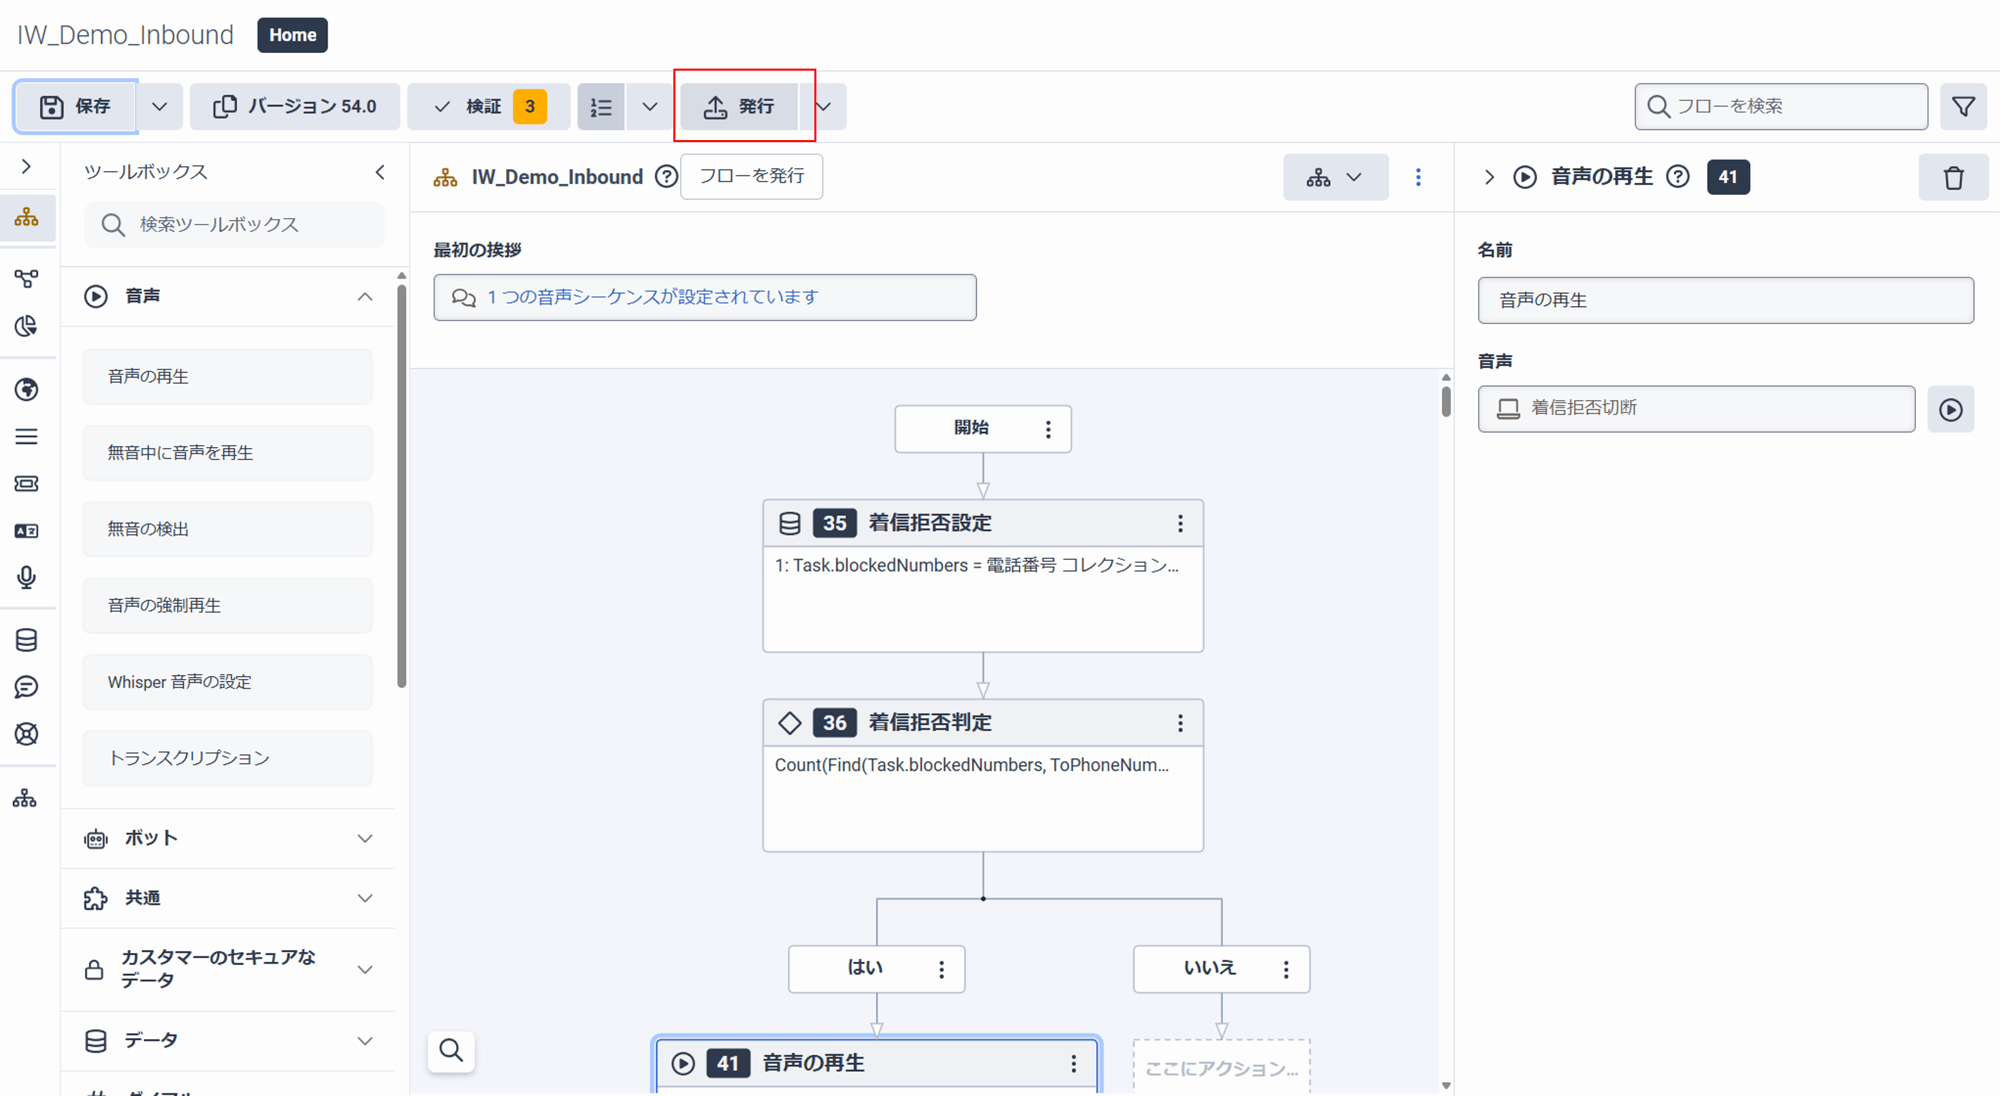Click the 名前 field containing 音声の再生

point(1726,300)
